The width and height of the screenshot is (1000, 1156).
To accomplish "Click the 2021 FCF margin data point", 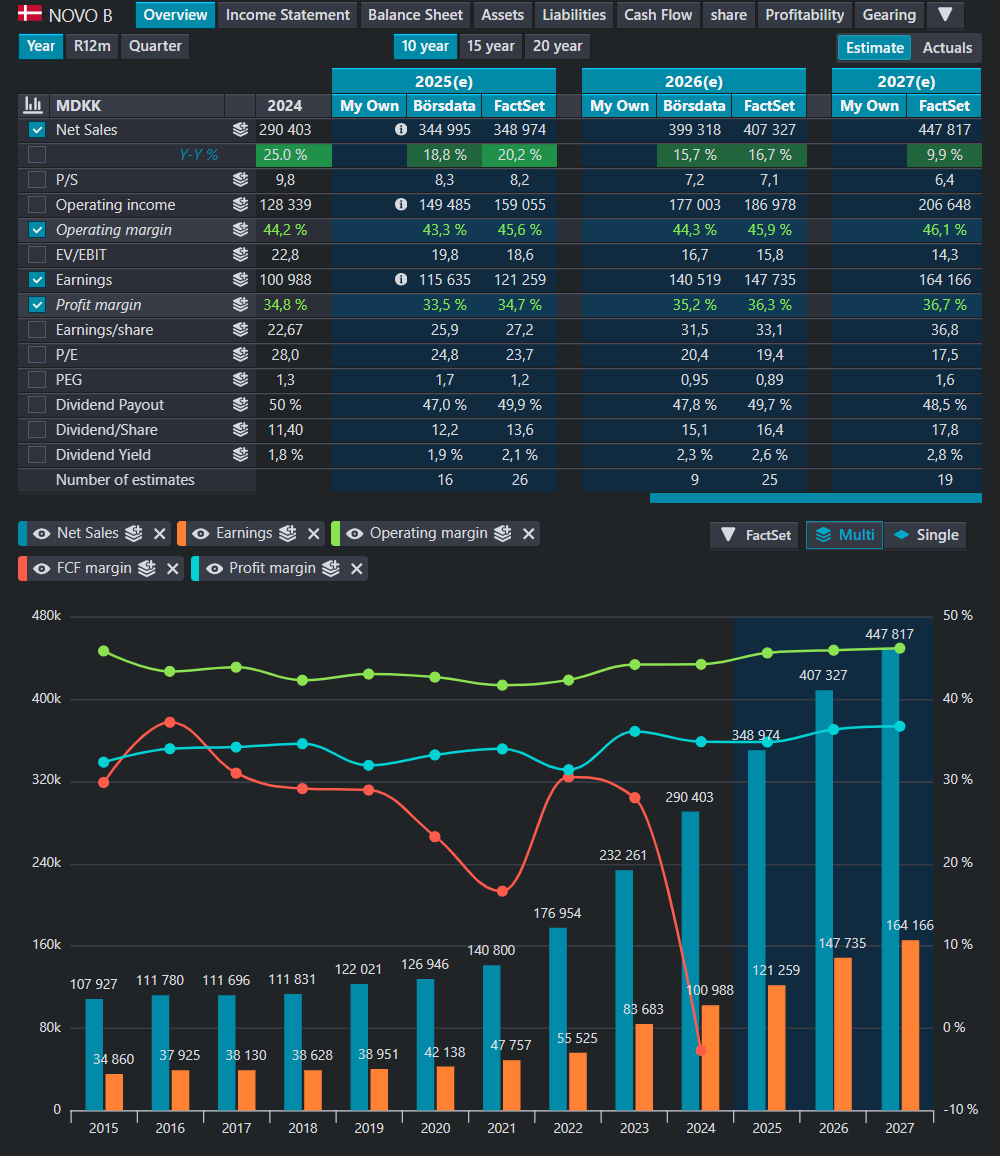I will (502, 891).
